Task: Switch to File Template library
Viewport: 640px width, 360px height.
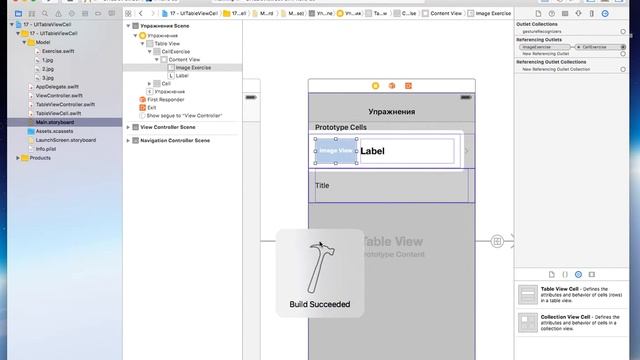Action: pos(551,274)
